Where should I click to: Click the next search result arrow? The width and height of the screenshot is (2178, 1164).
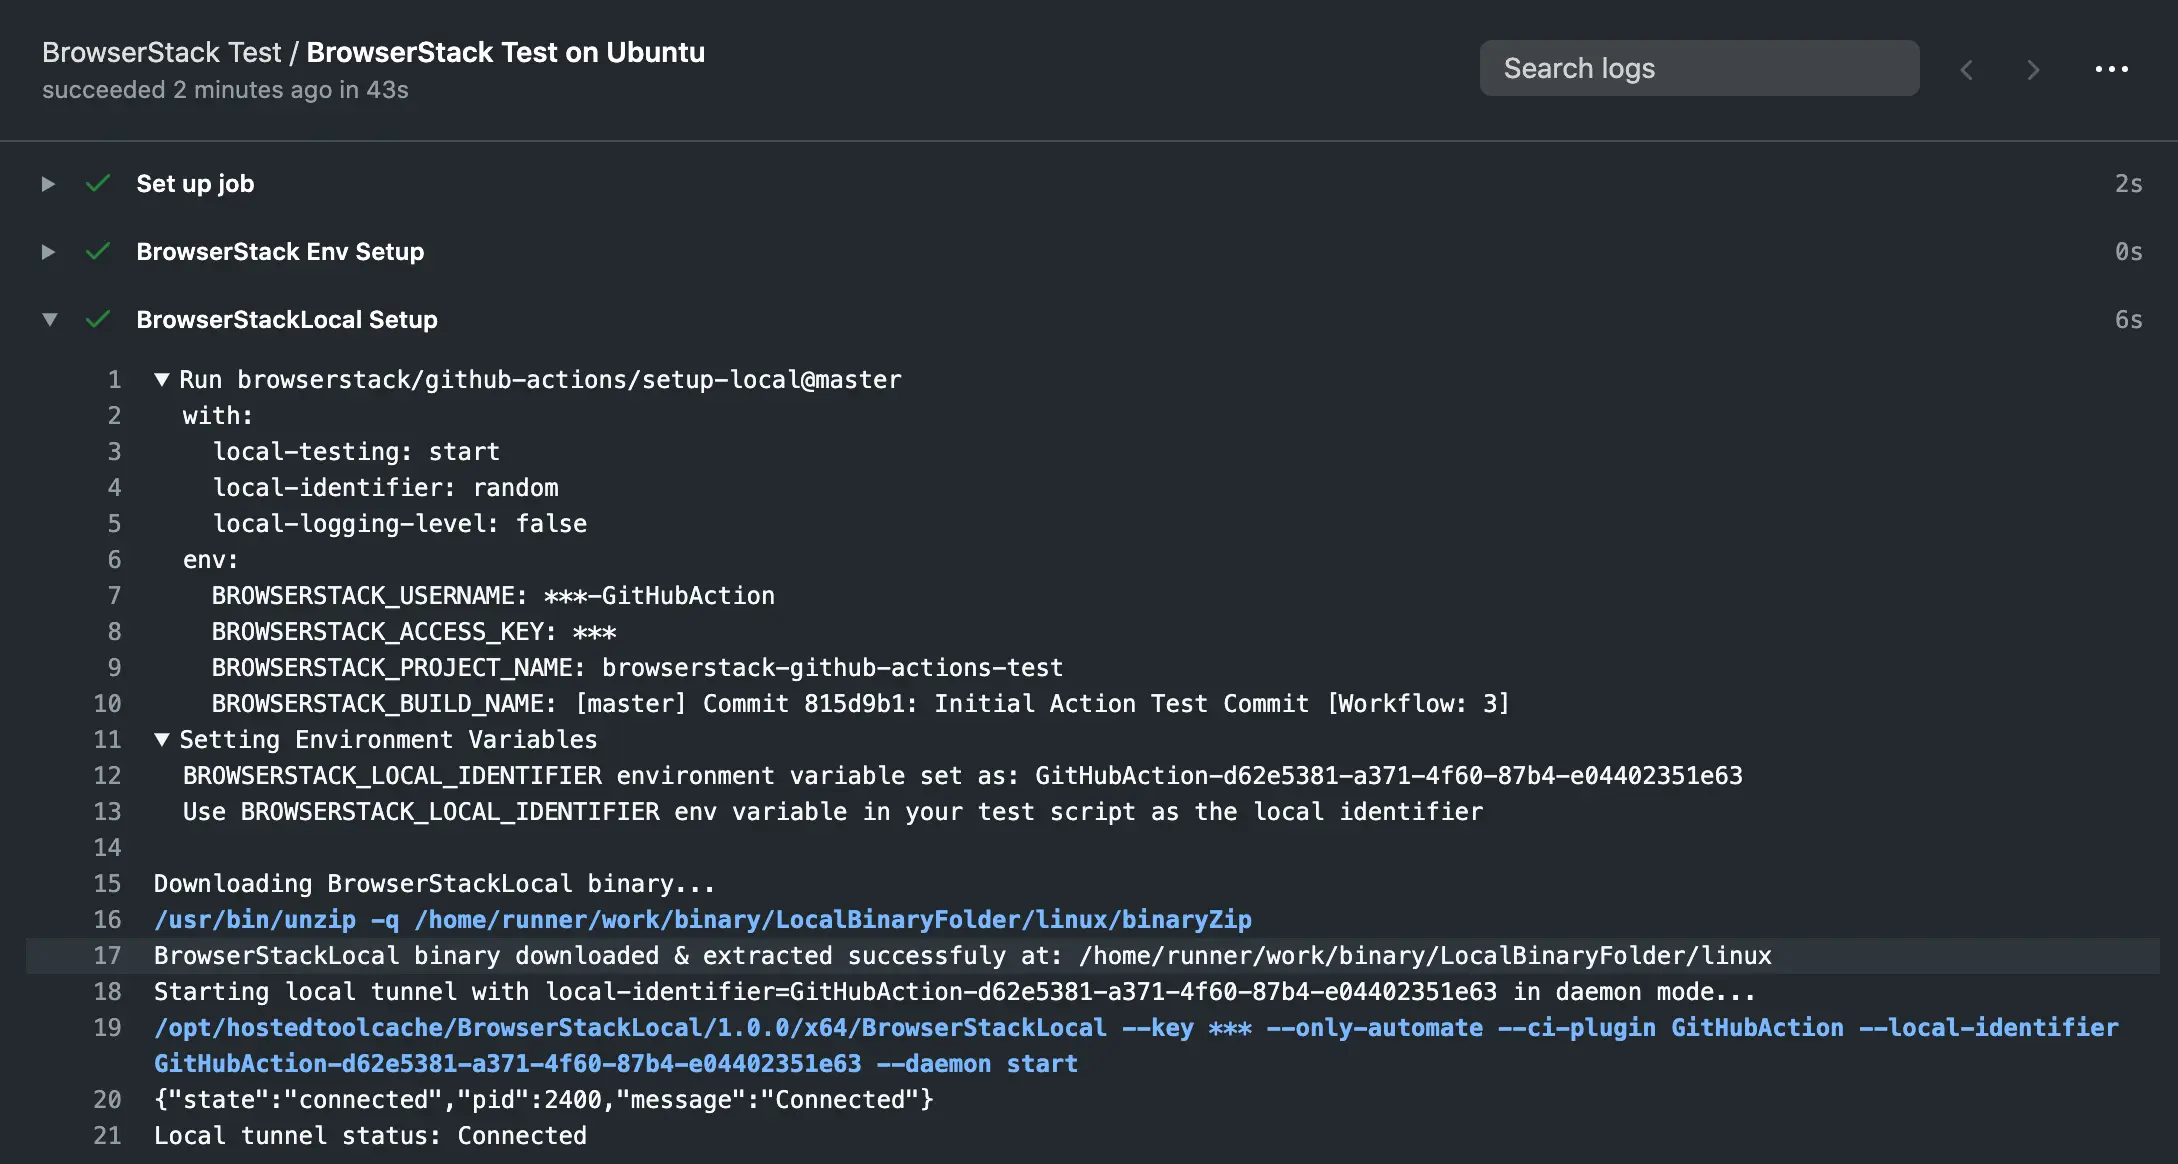(2033, 69)
